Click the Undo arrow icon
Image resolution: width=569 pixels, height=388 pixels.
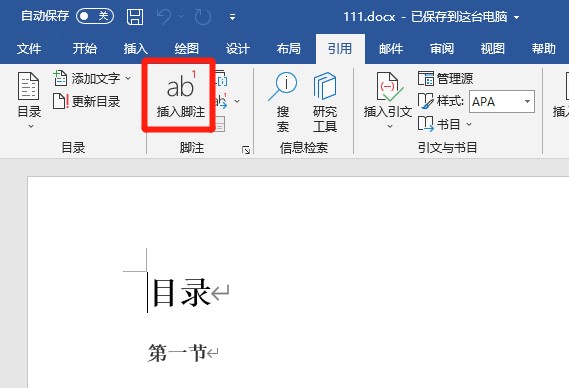pyautogui.click(x=164, y=17)
